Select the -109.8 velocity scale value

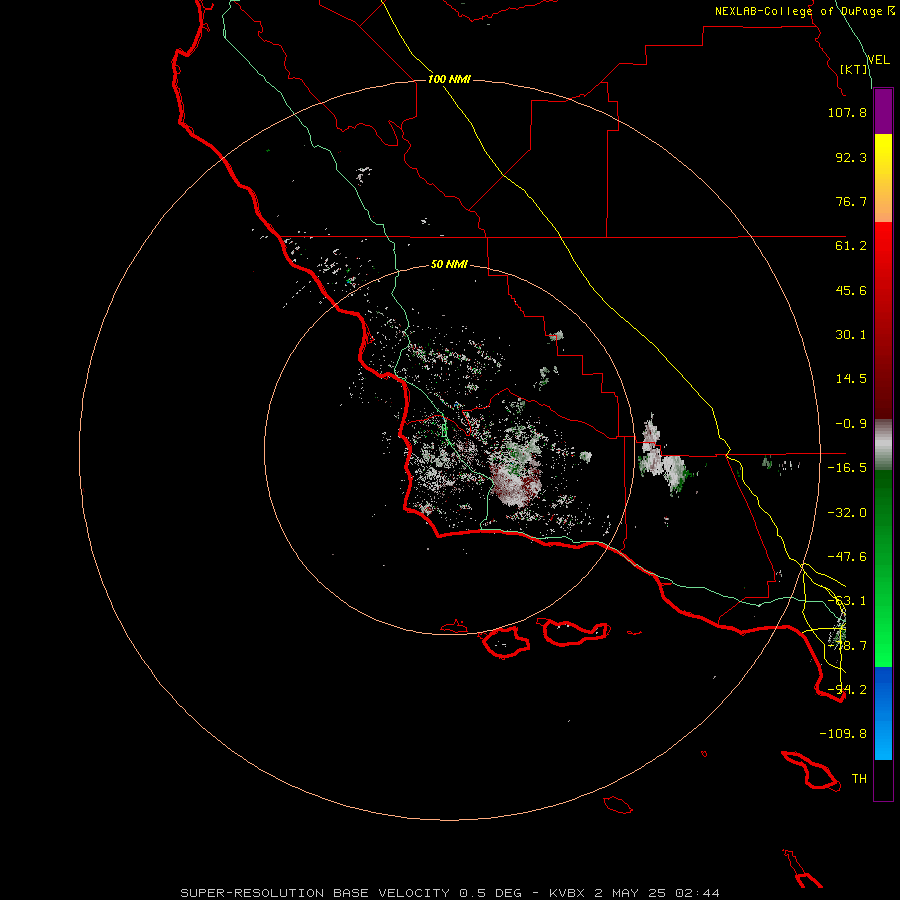[843, 734]
